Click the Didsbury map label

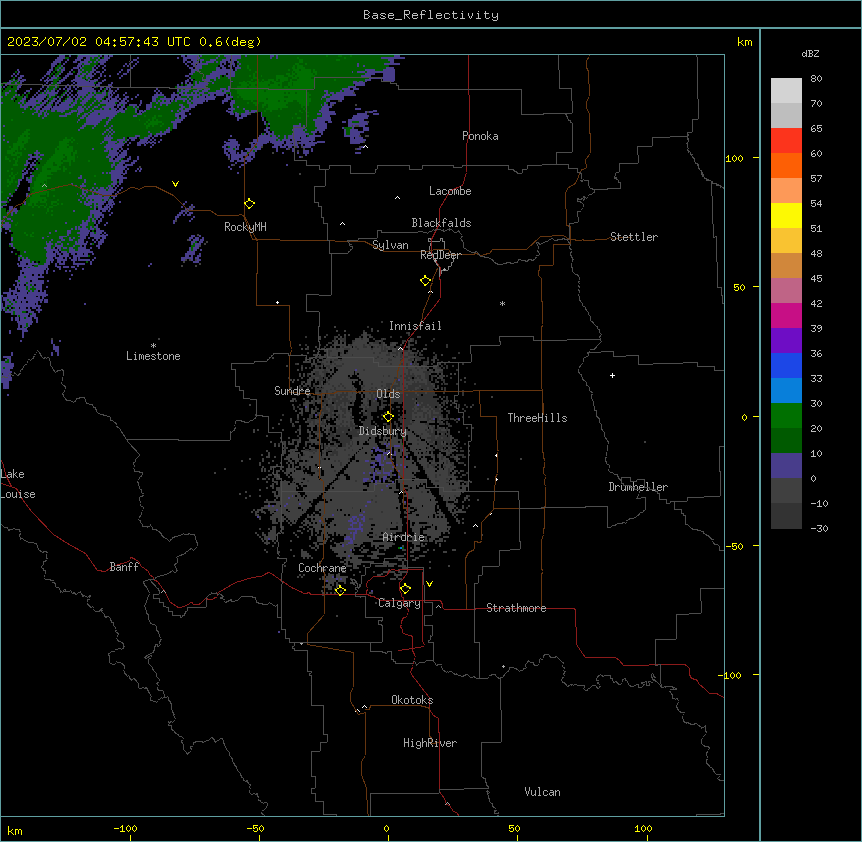[x=382, y=431]
